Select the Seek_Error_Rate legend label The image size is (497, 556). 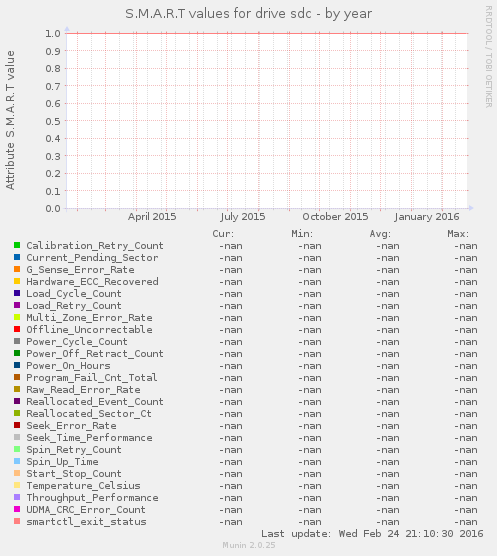point(71,426)
